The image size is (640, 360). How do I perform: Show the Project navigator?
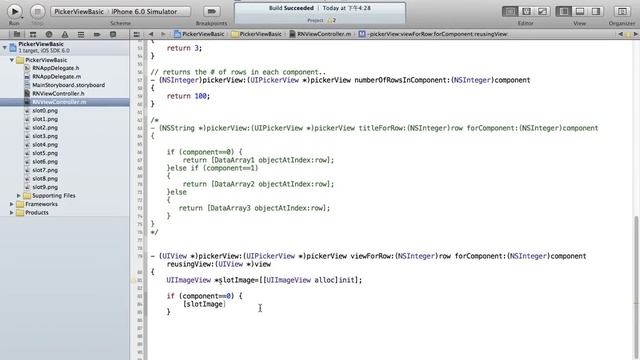[x=17, y=34]
